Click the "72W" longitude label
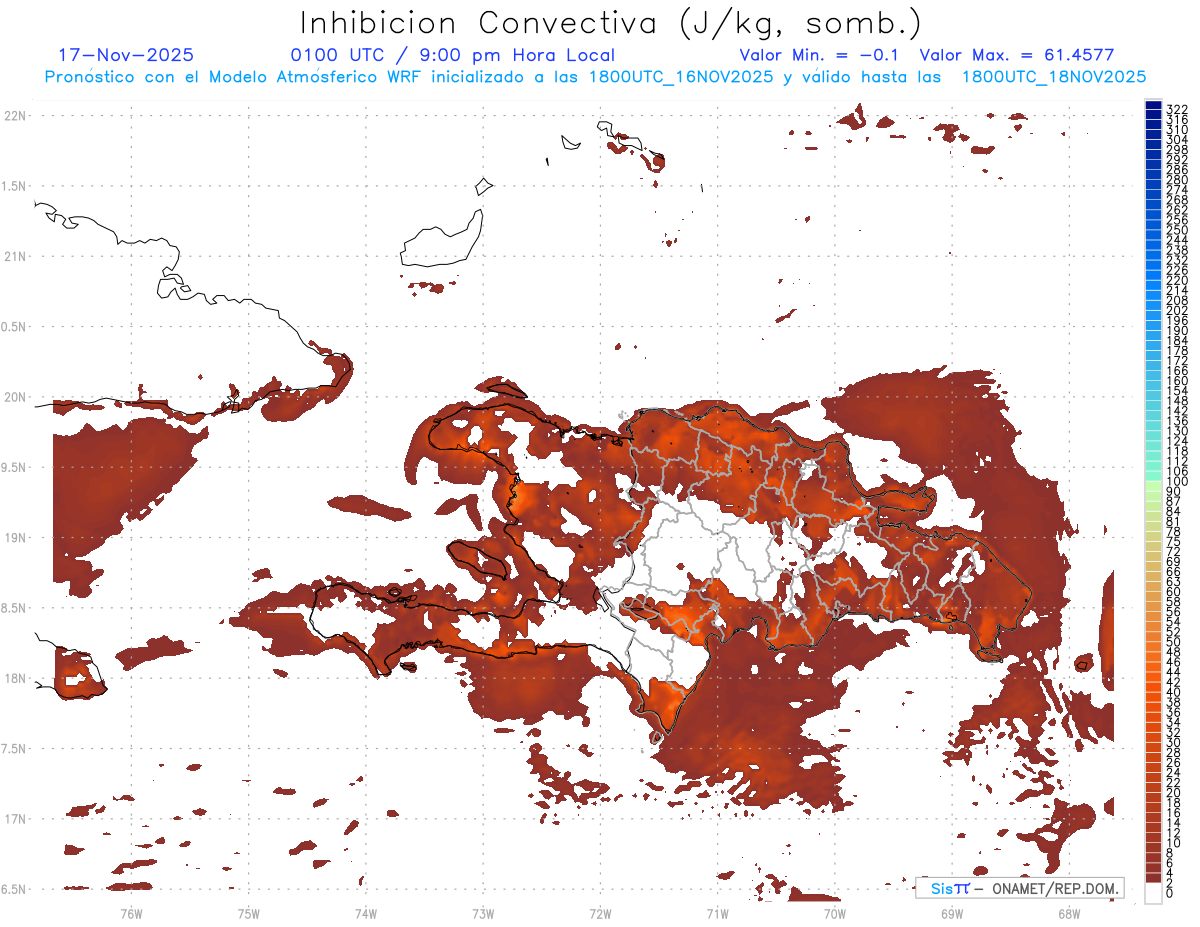Viewport: 1200px width, 927px height. [600, 913]
